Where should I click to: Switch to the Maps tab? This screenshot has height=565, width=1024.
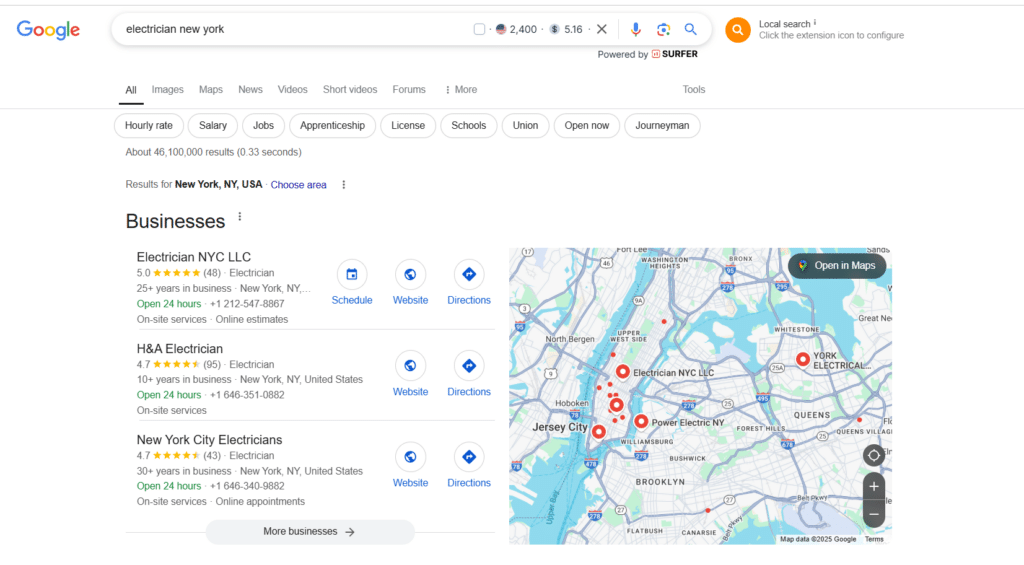211,89
